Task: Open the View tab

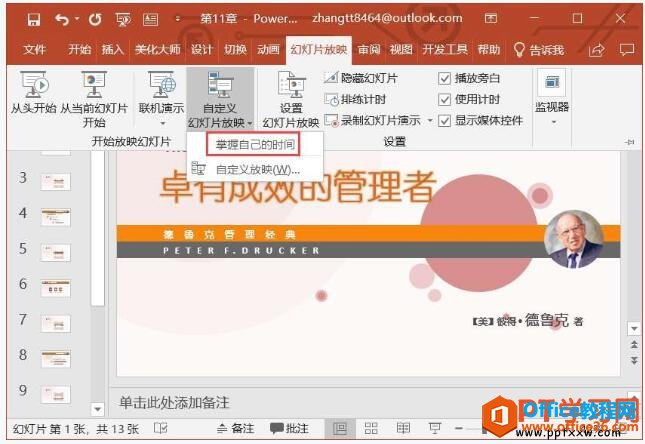Action: click(x=401, y=50)
